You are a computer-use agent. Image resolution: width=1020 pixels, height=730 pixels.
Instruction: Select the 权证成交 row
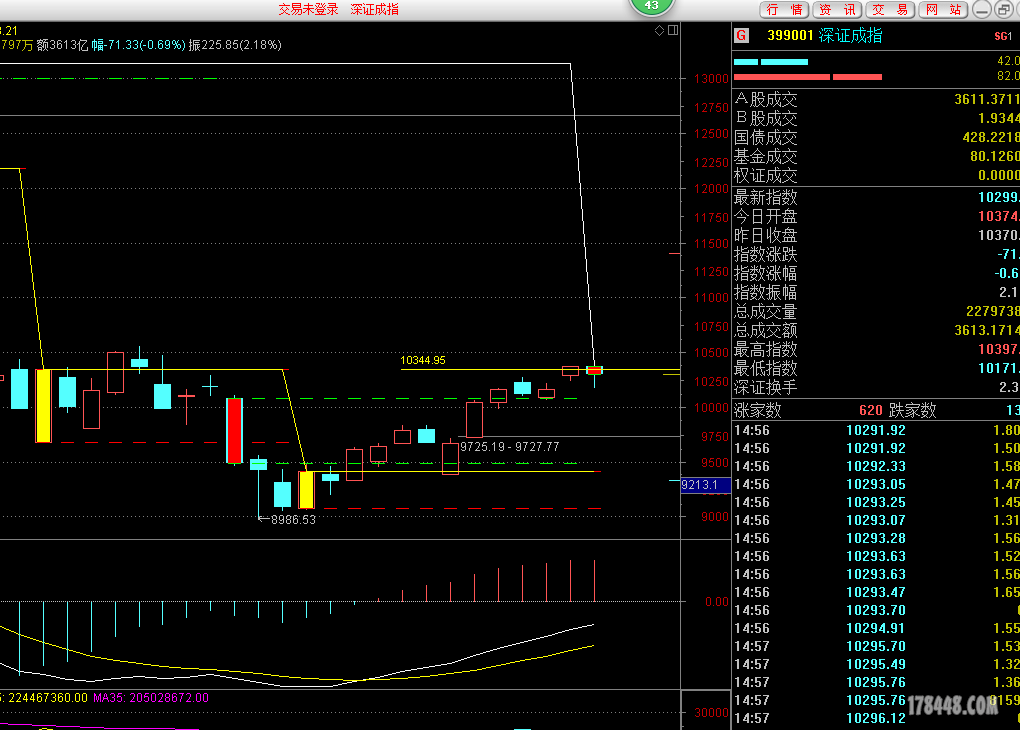click(x=876, y=175)
